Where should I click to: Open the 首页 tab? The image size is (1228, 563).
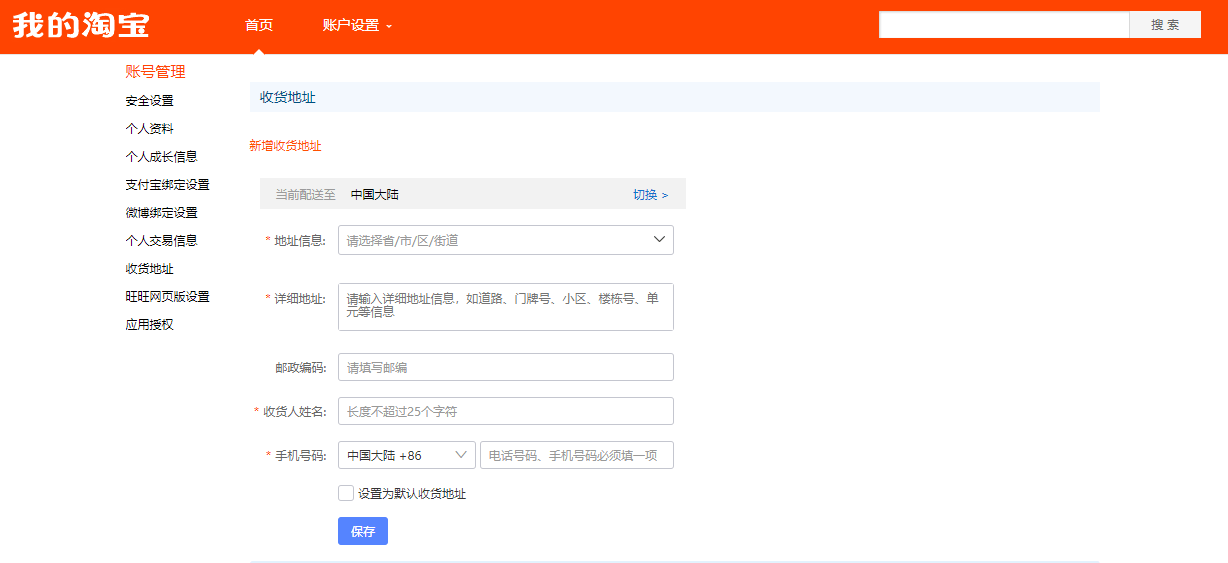pos(259,25)
